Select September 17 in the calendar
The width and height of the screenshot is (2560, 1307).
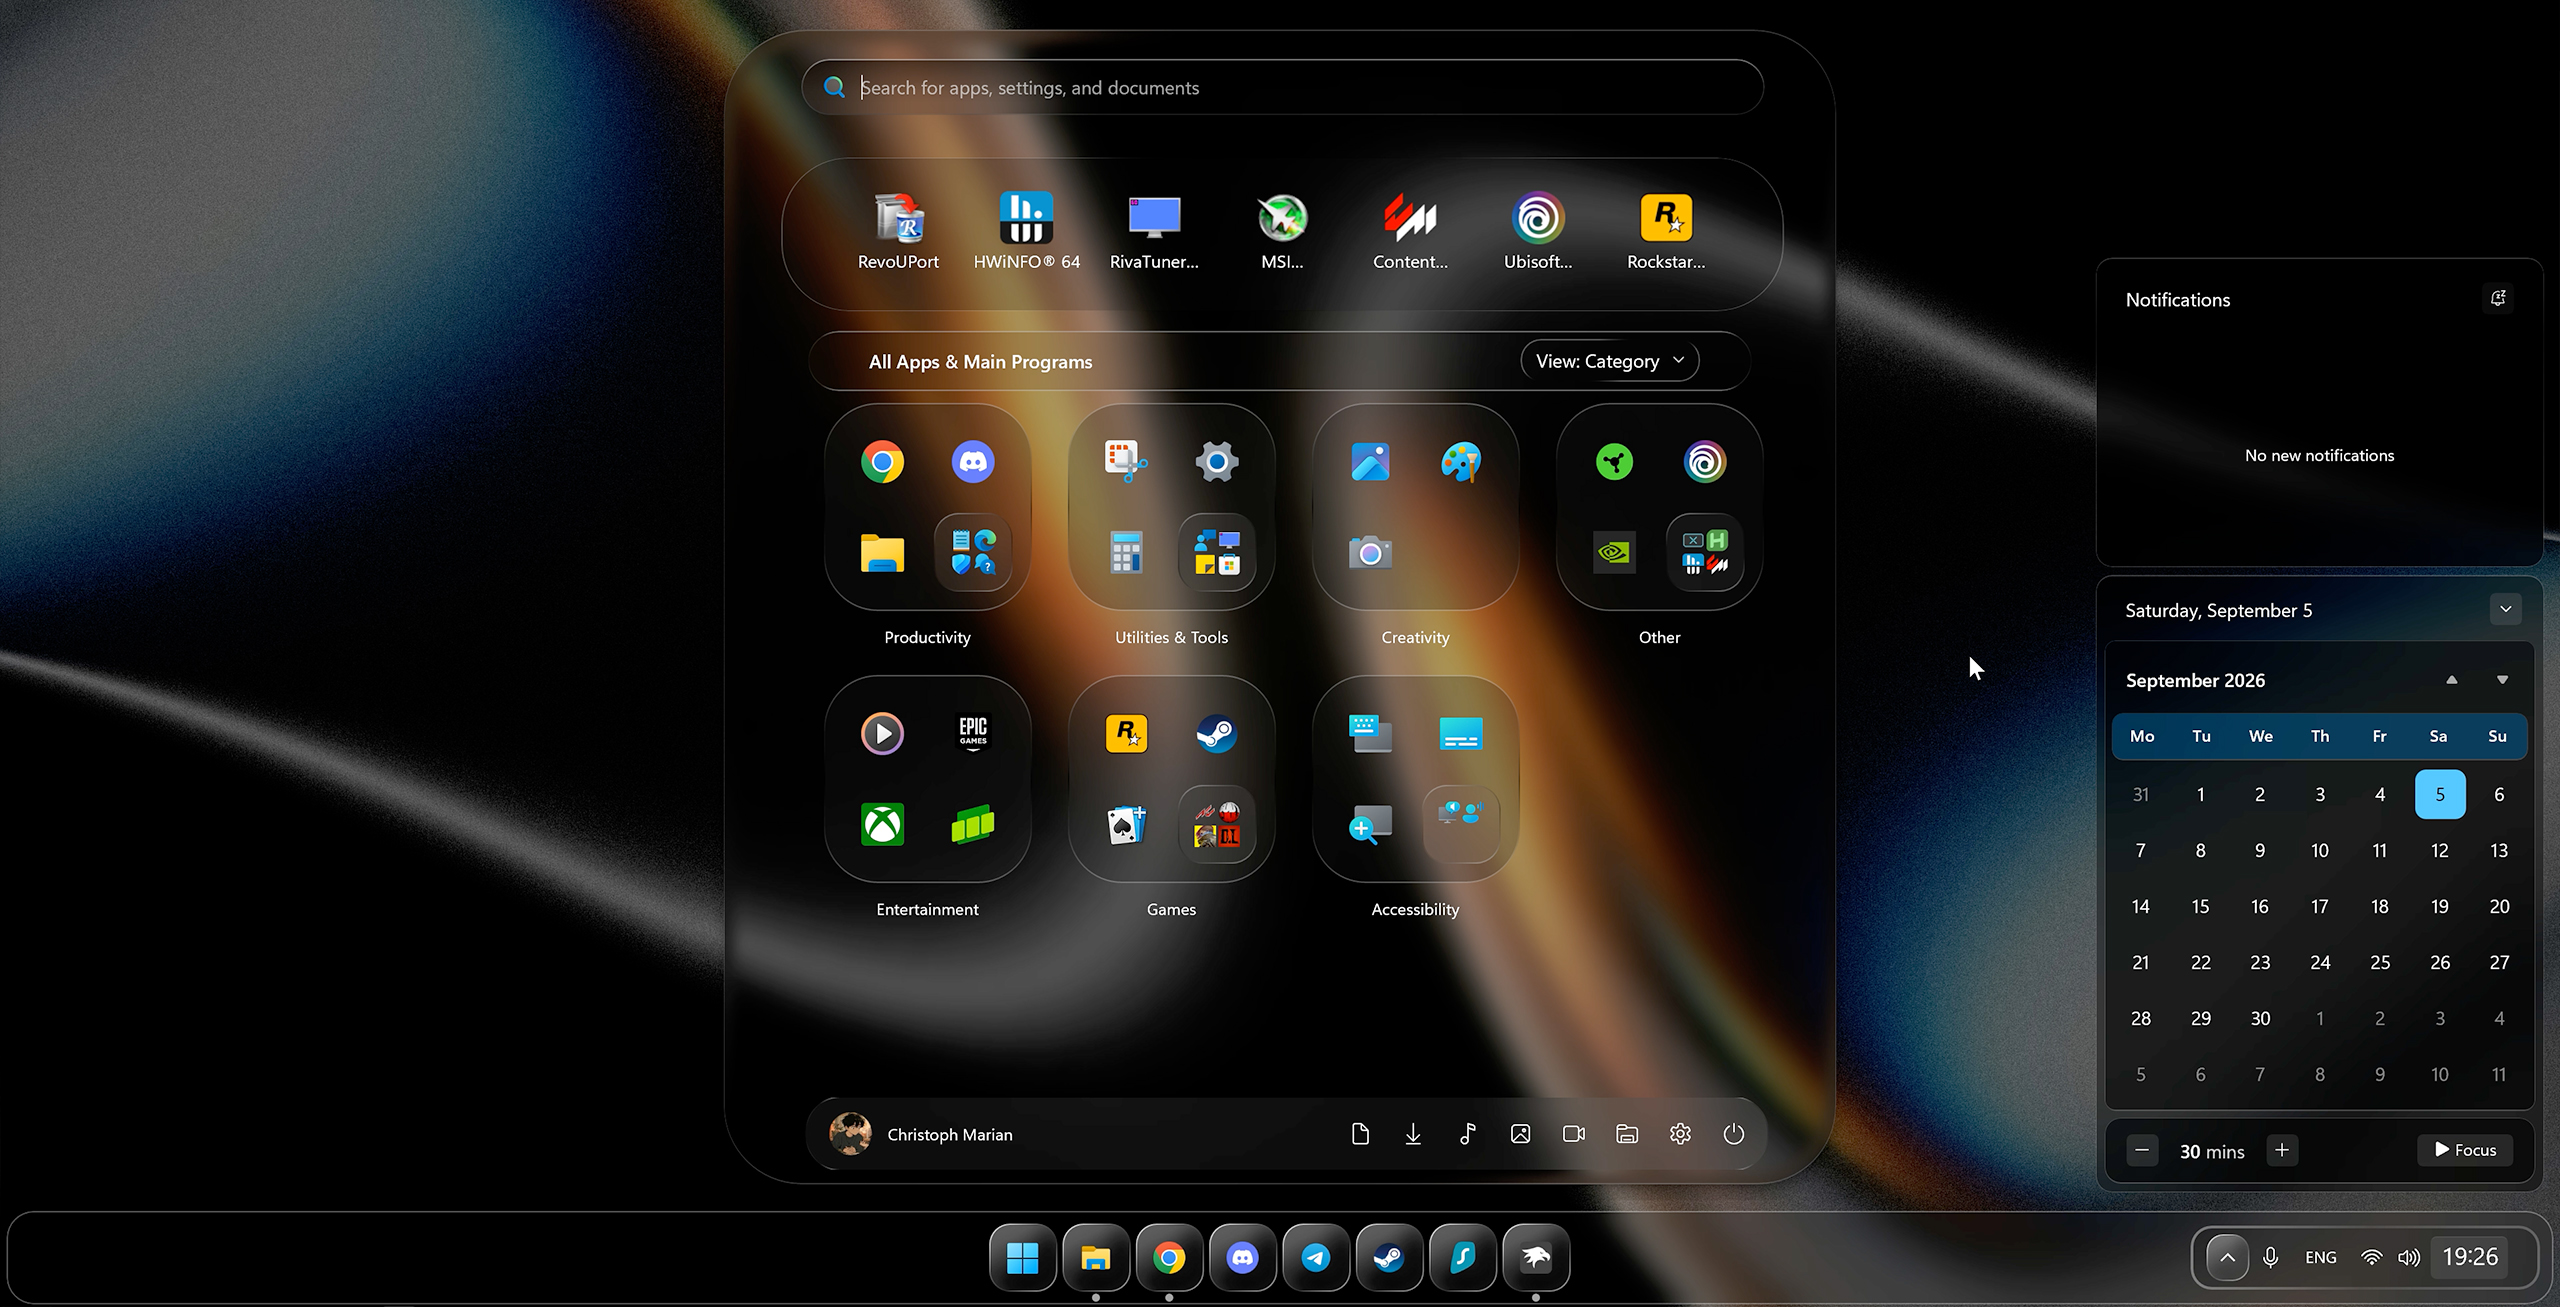pyautogui.click(x=2320, y=906)
